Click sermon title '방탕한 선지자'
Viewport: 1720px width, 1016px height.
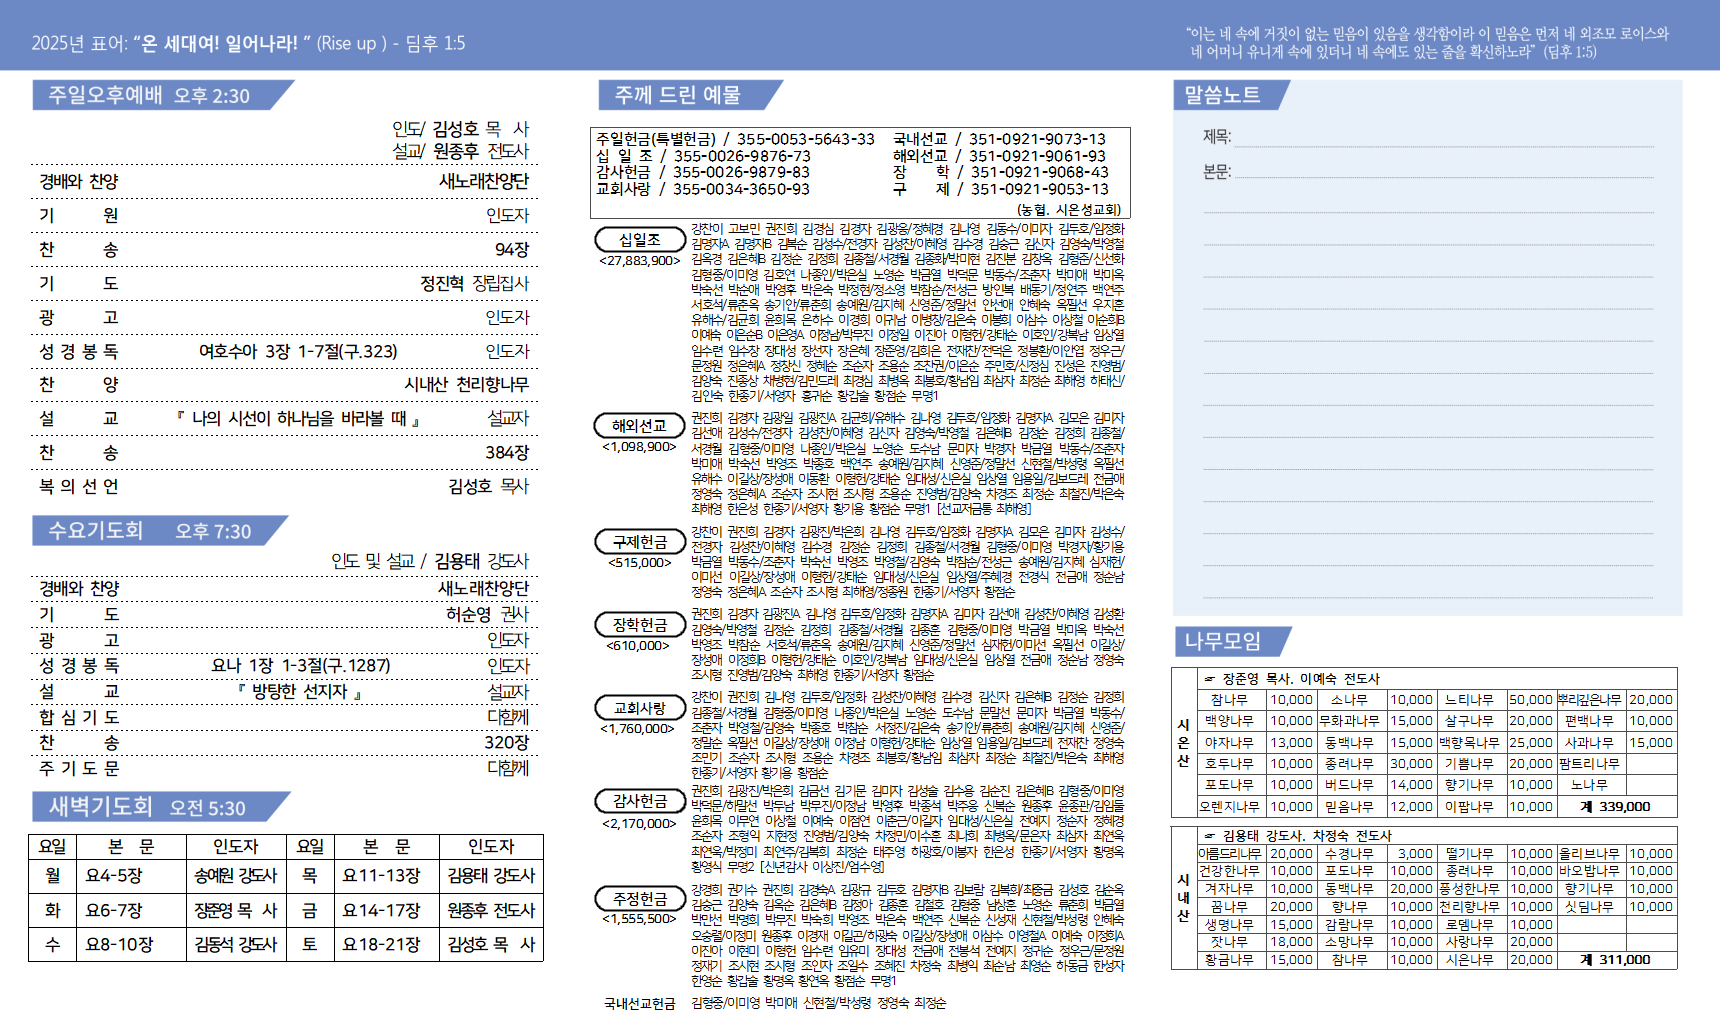(299, 691)
